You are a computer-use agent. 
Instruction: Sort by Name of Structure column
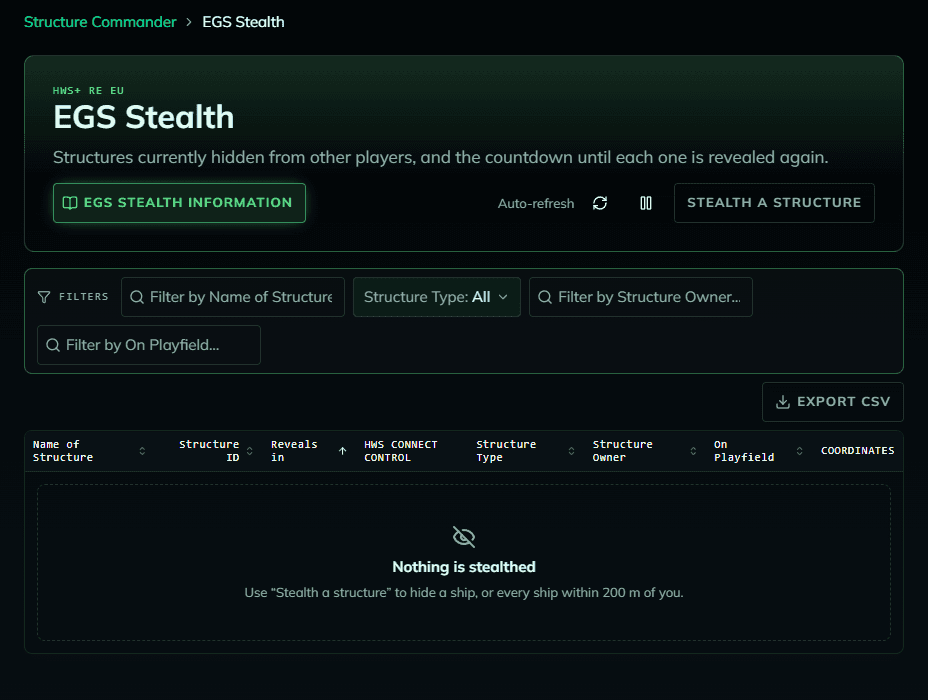[89, 451]
